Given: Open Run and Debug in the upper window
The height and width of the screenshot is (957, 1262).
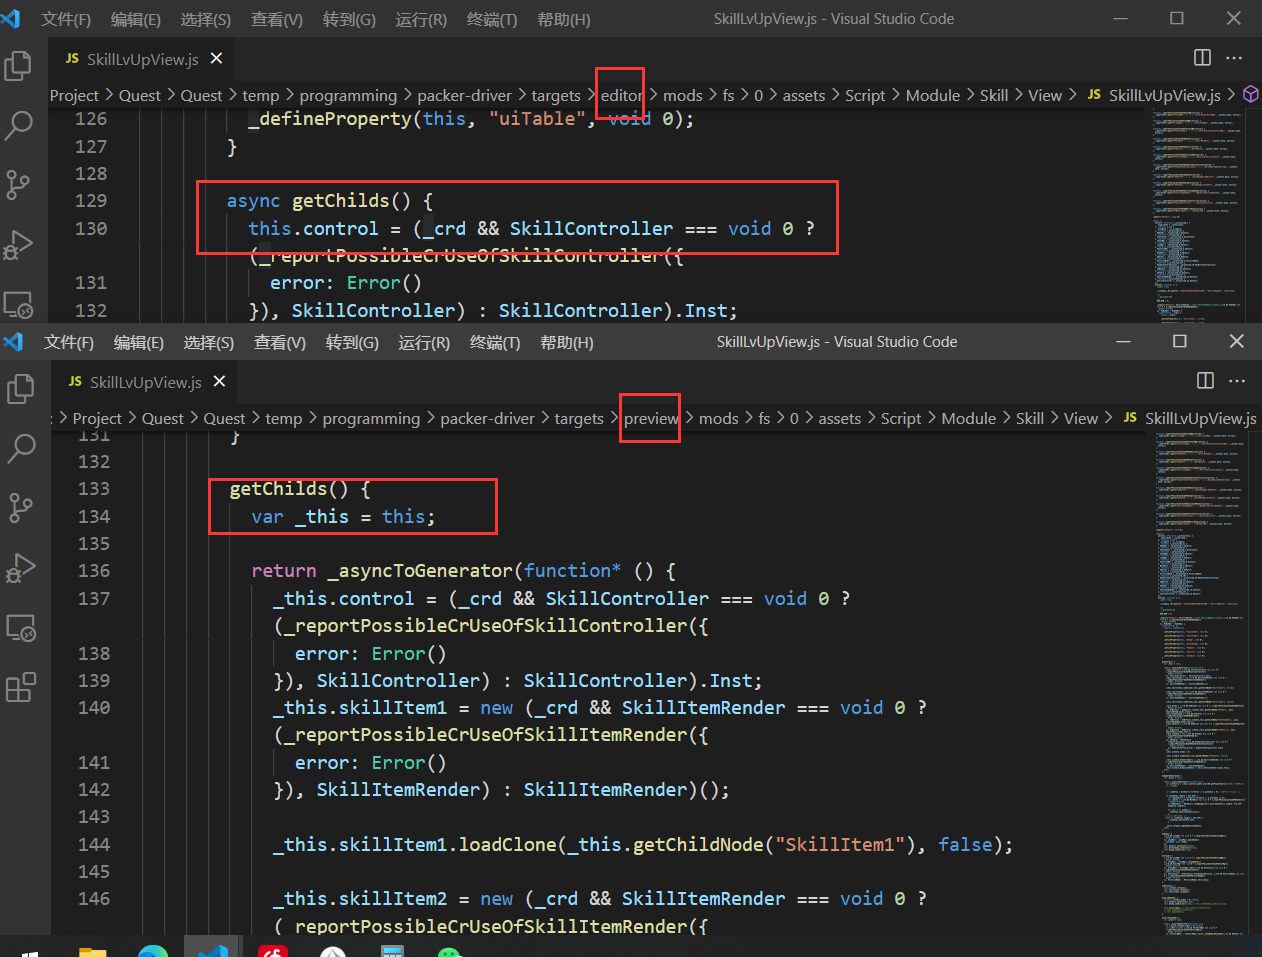Looking at the screenshot, I should 18,244.
